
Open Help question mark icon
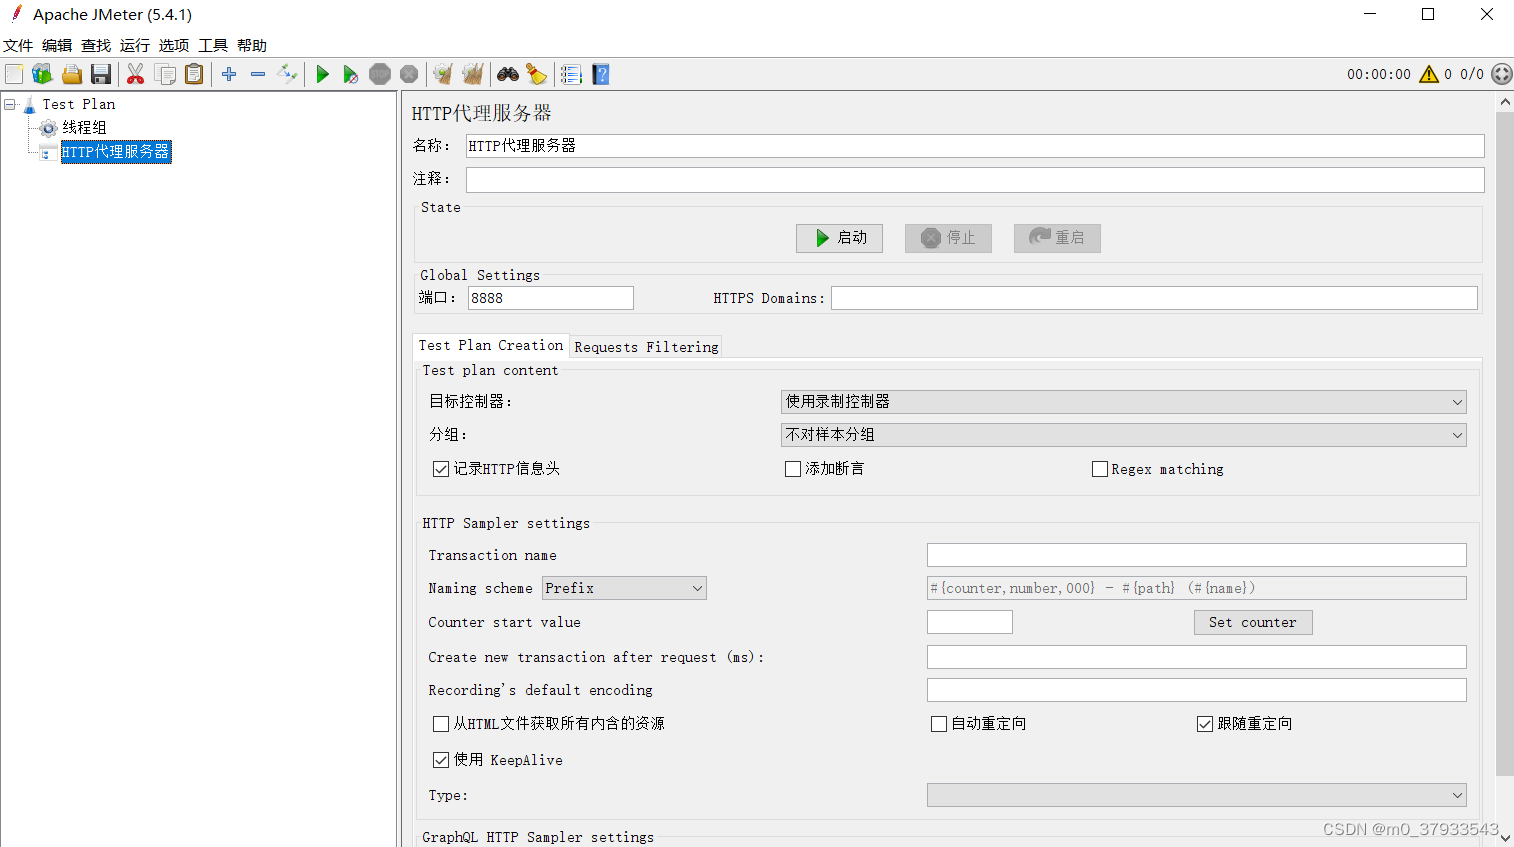601,74
